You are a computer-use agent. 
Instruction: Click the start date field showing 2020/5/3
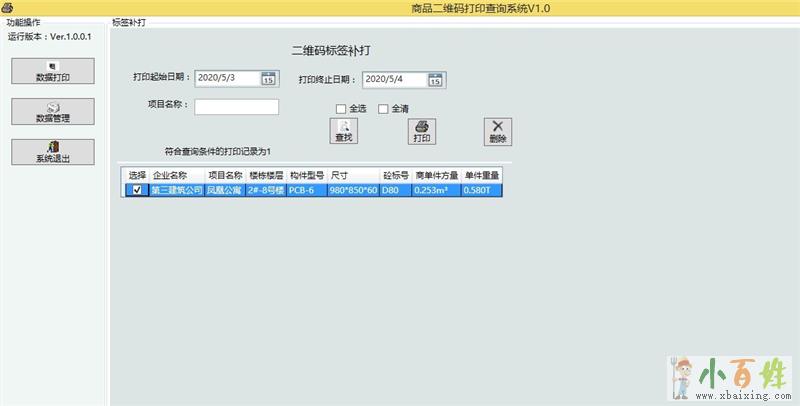pyautogui.click(x=227, y=78)
